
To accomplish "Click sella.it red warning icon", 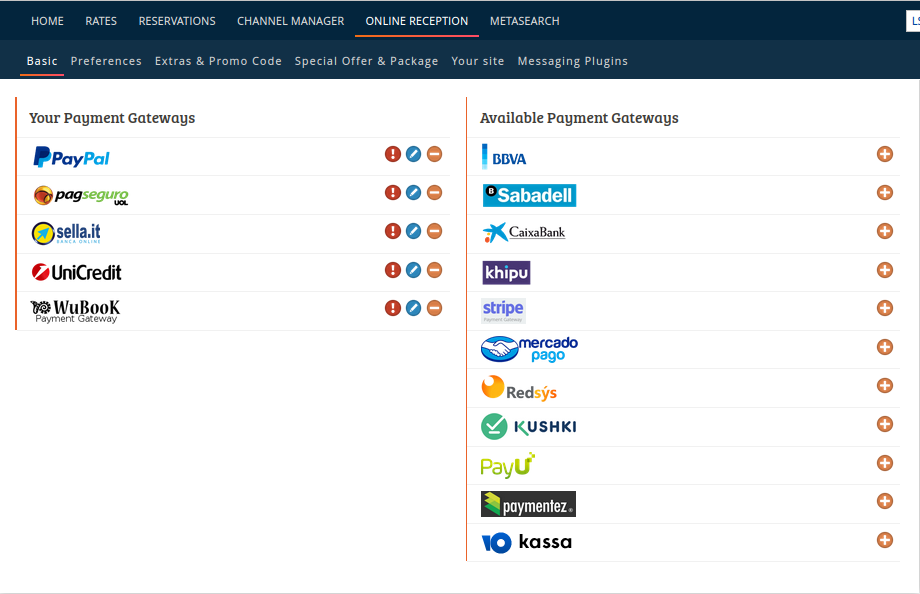I will tap(393, 231).
